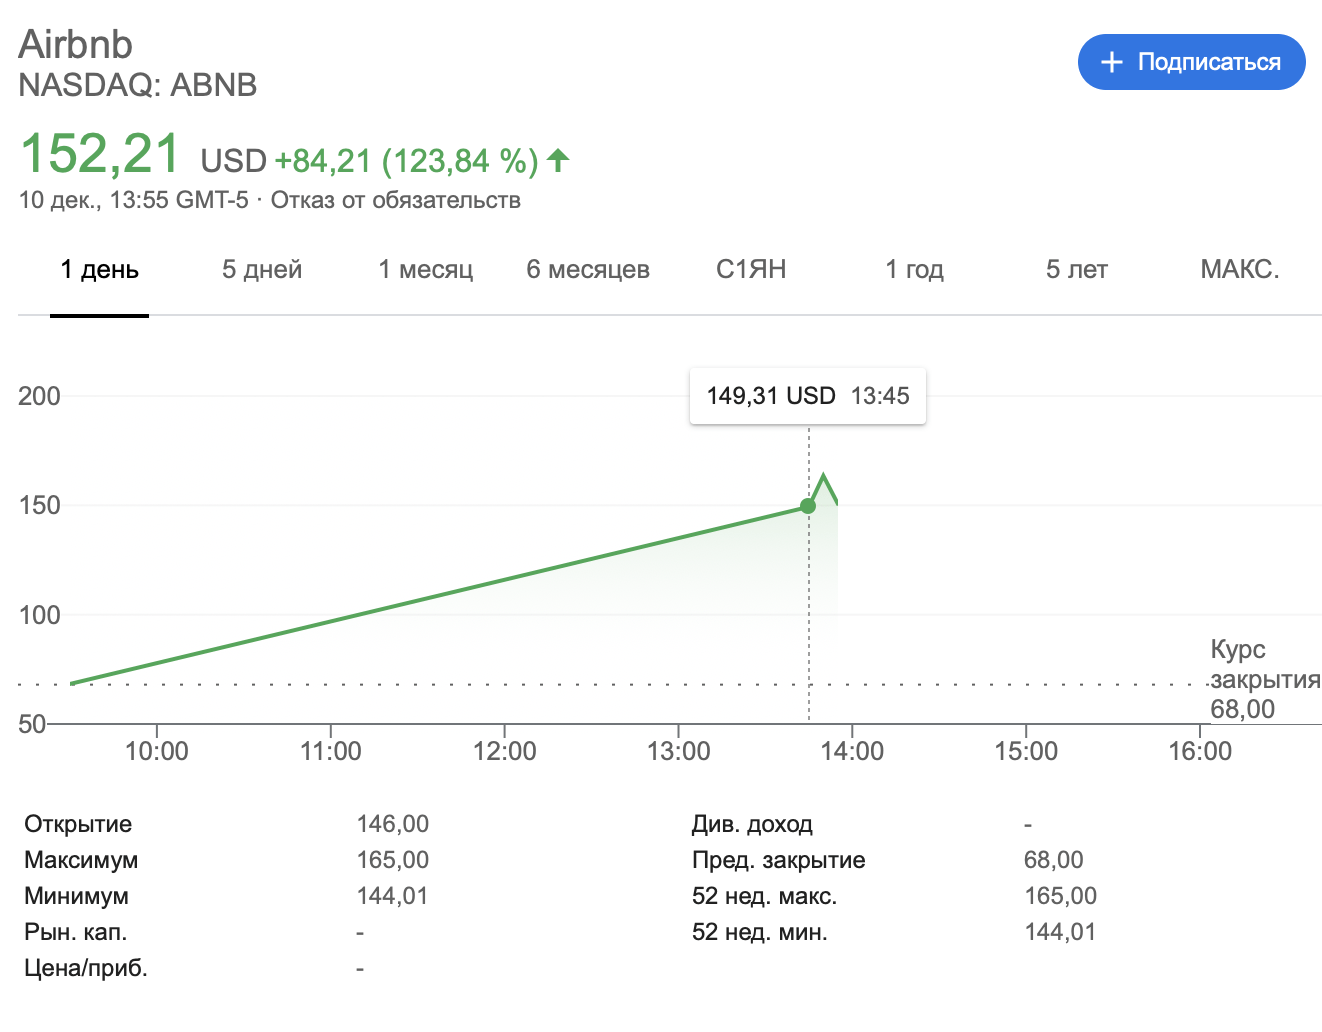This screenshot has width=1322, height=1032.
Task: Click the plus icon in Подписаться button
Action: point(1112,62)
